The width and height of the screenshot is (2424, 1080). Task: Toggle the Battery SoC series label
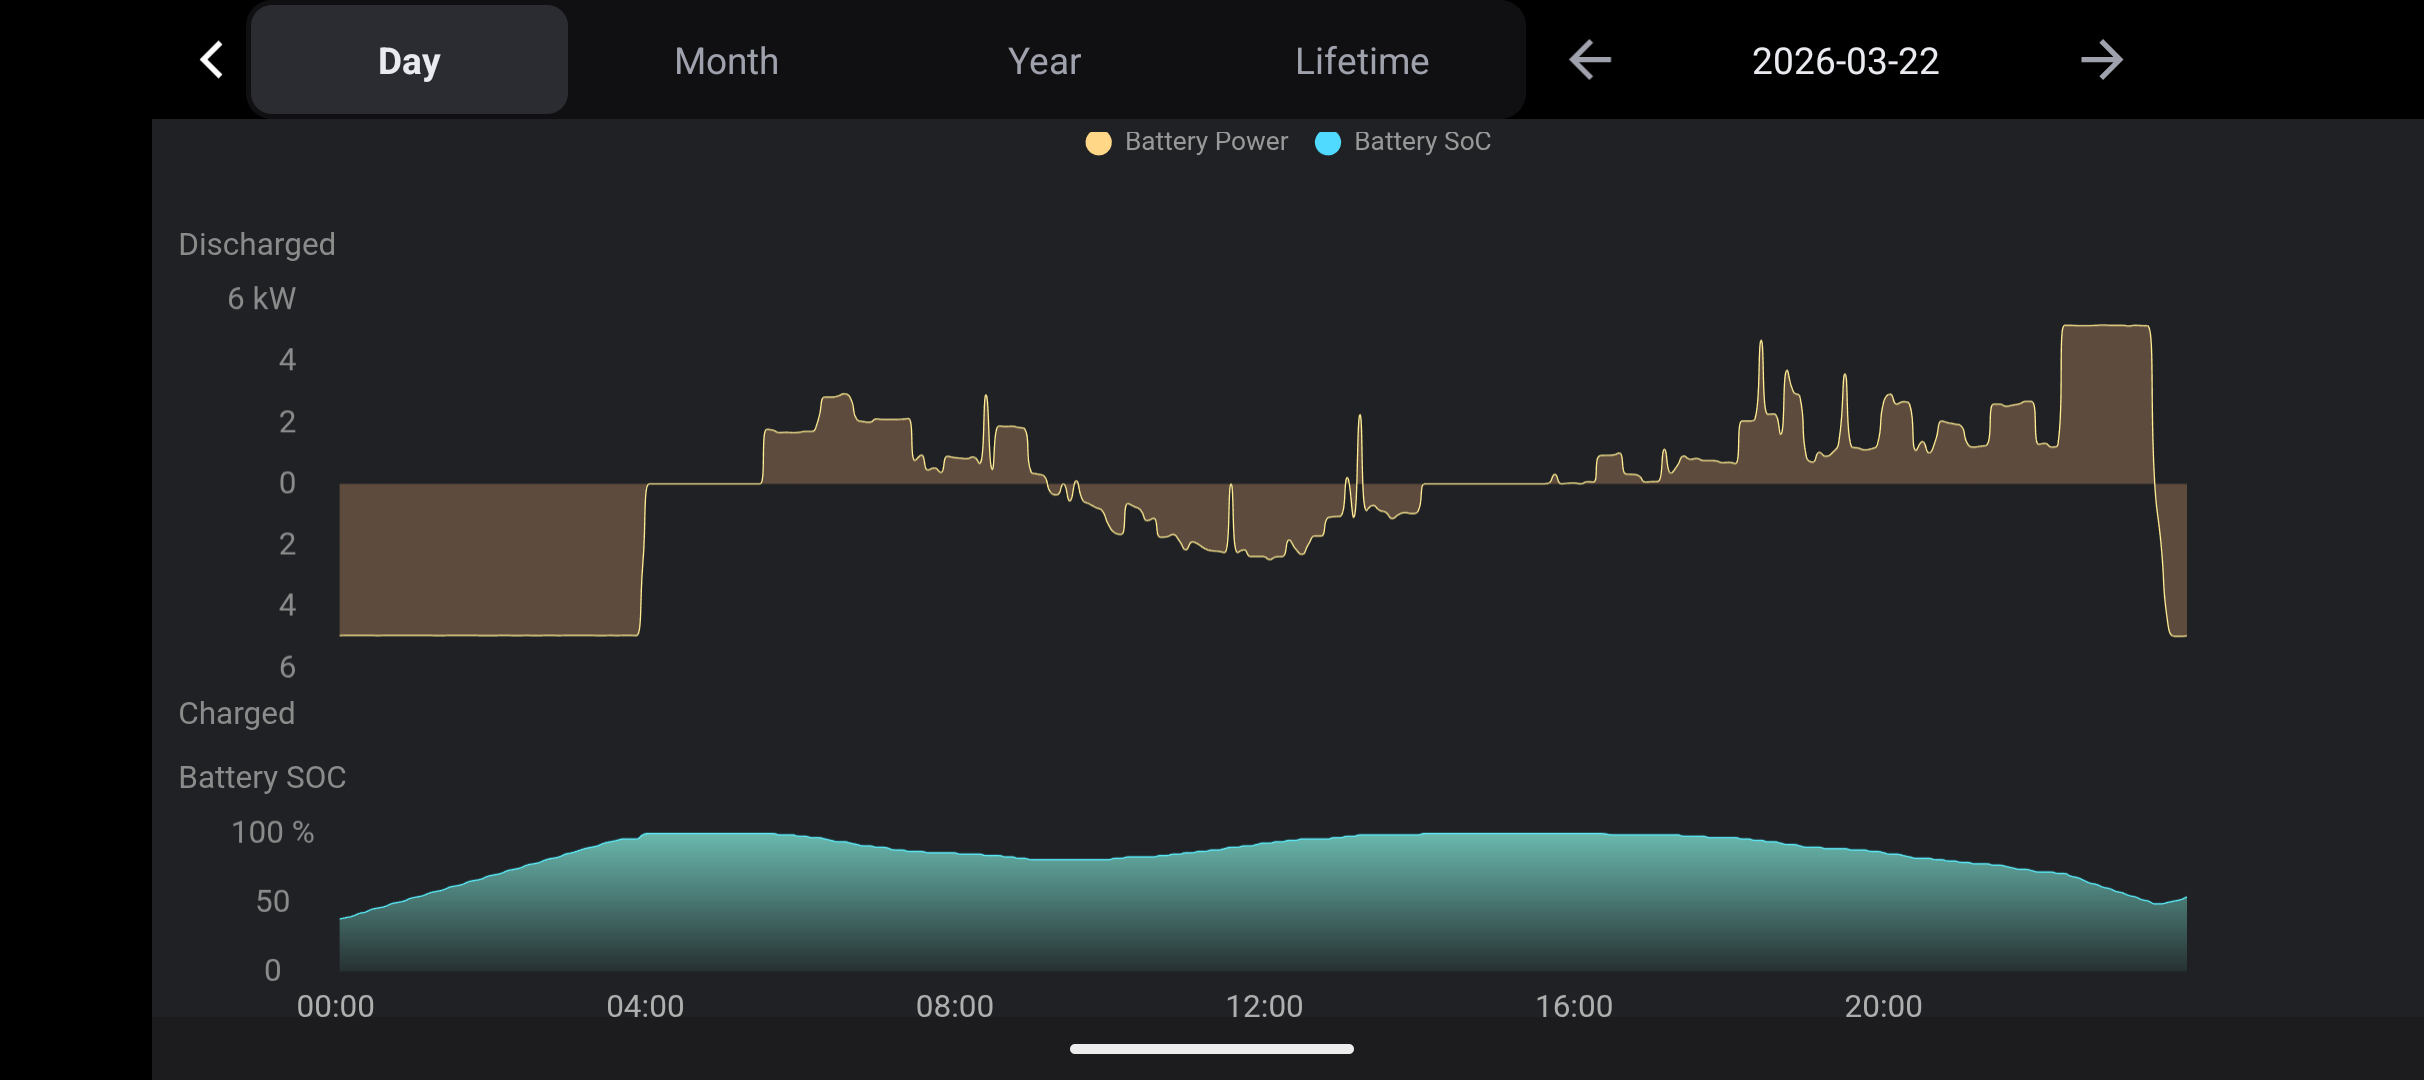[x=1421, y=142]
